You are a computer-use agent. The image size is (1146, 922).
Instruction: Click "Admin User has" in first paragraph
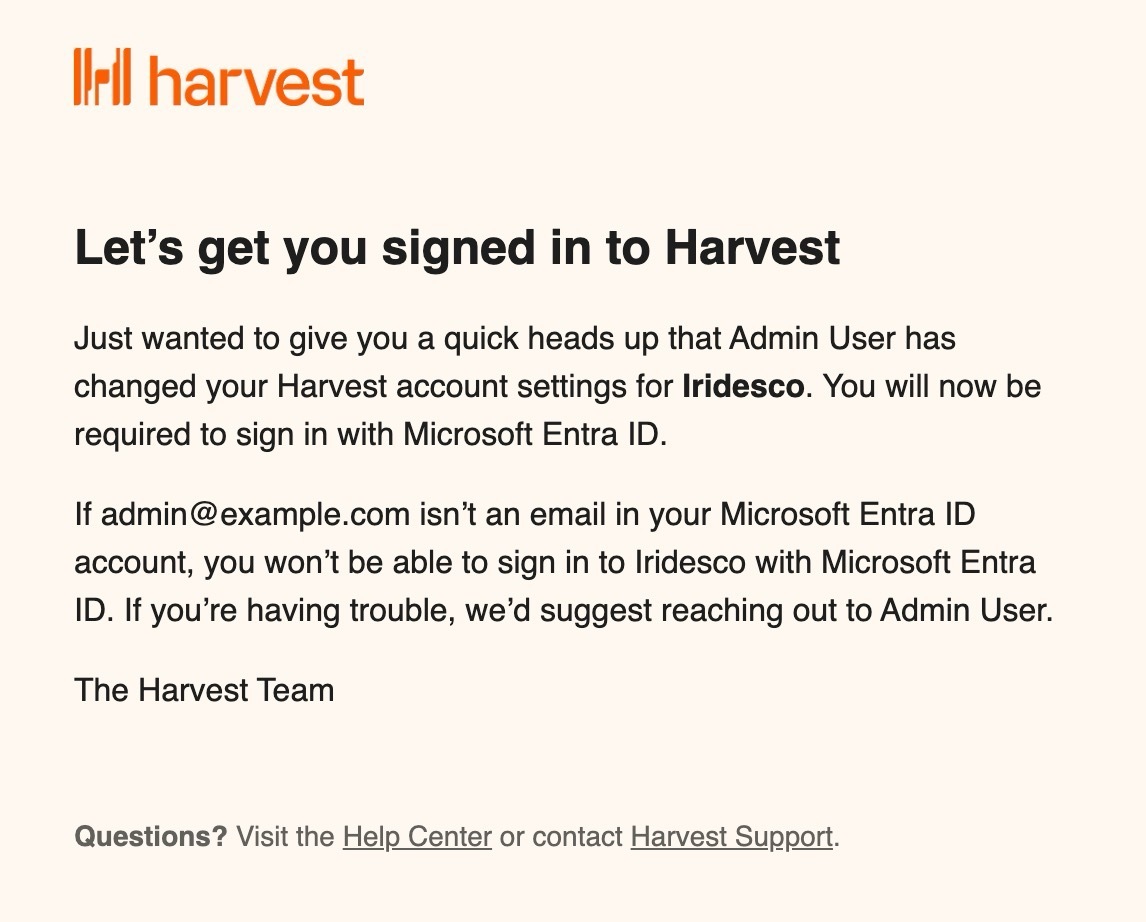coord(843,338)
